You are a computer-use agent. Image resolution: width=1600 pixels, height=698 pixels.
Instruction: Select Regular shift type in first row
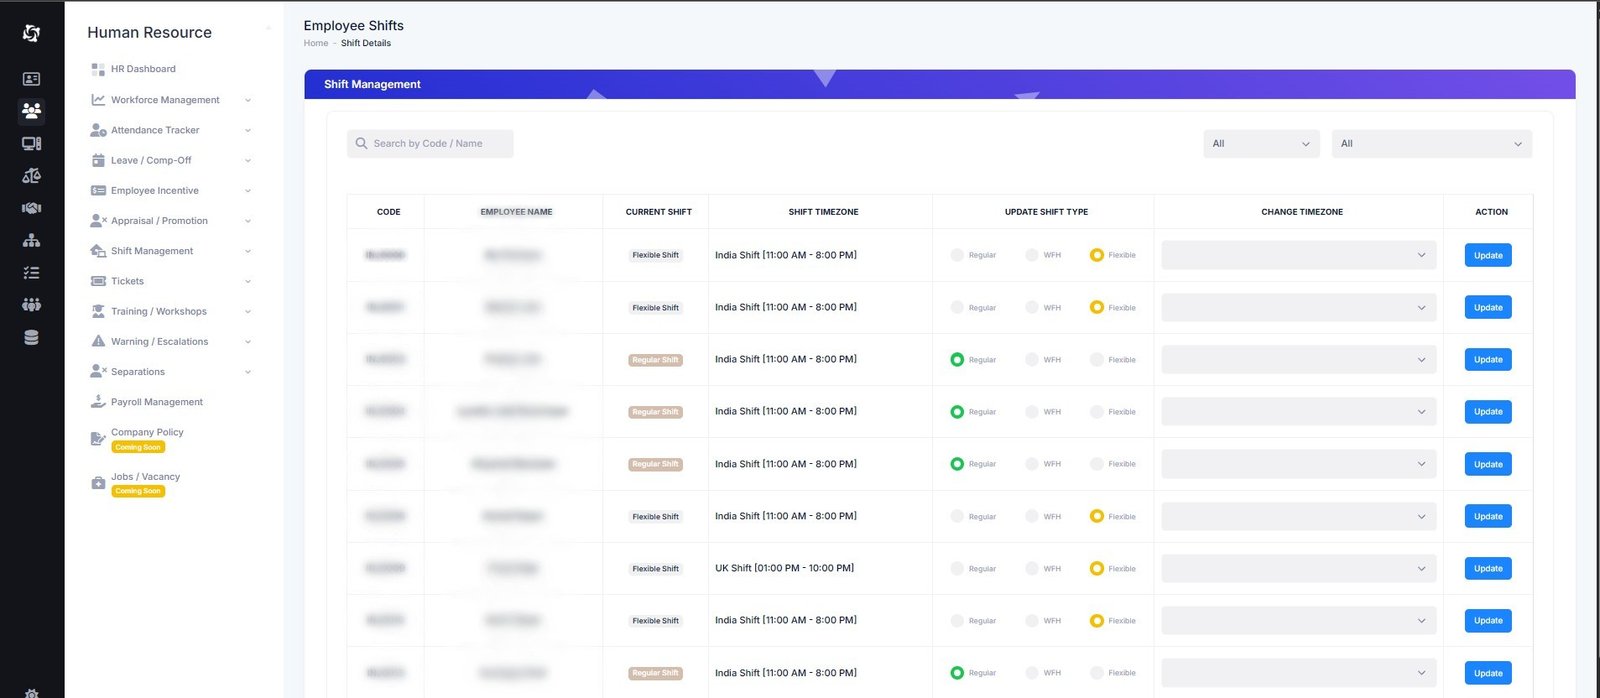957,255
